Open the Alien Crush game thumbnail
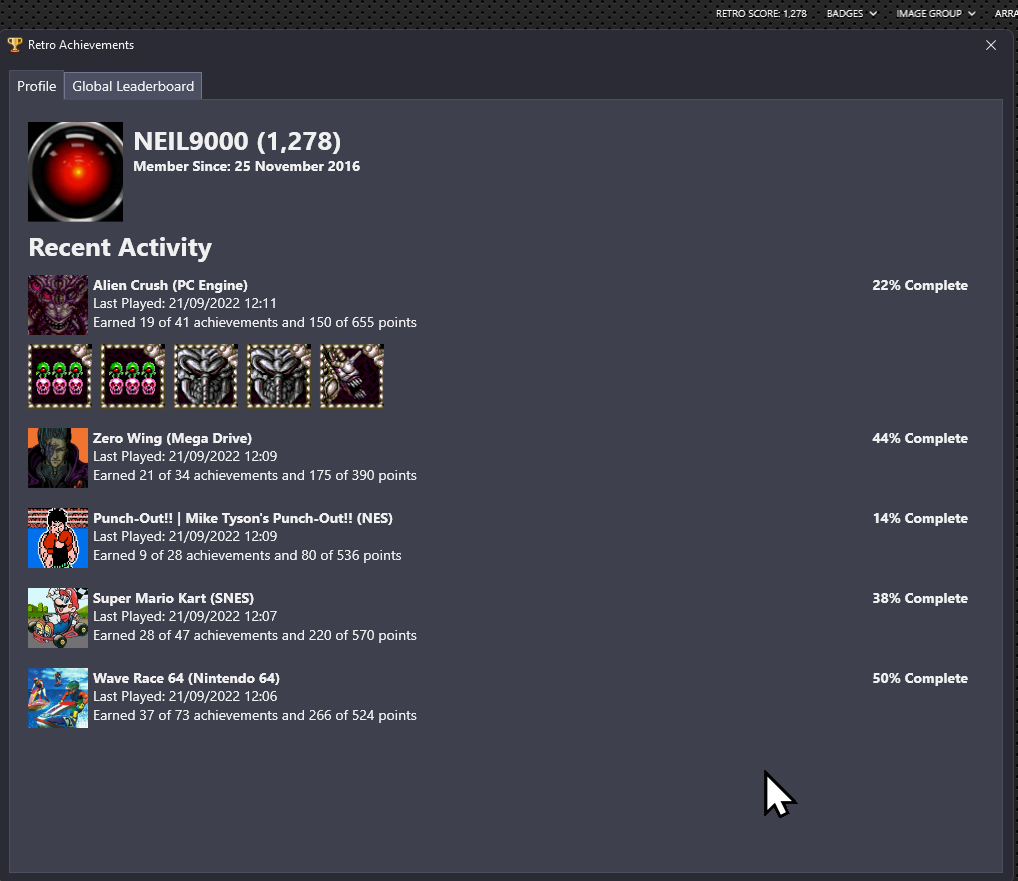Screen dimensions: 1018x881 point(58,305)
